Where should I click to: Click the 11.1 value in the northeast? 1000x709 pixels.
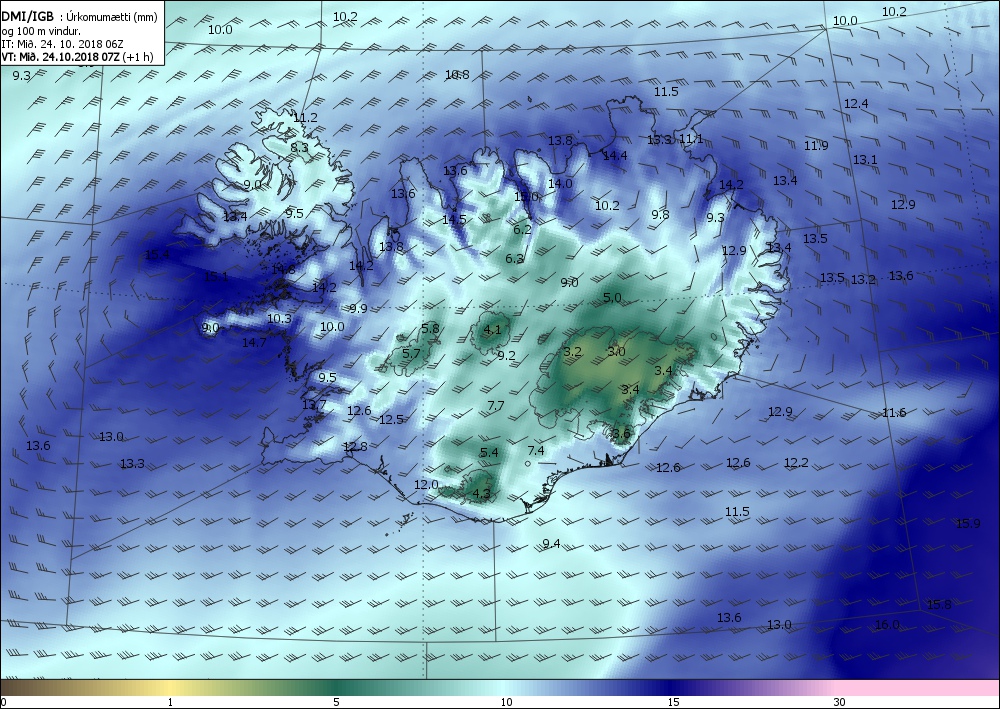[x=691, y=138]
